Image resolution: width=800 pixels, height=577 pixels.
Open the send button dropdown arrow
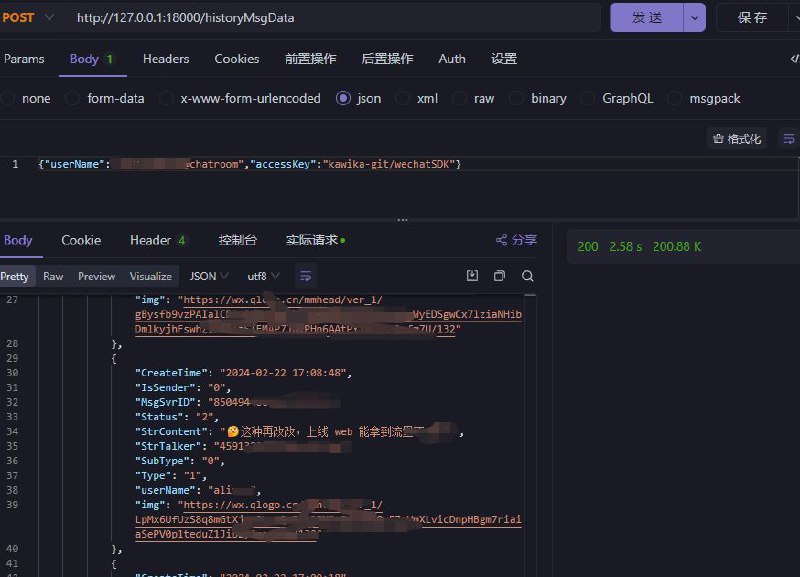point(692,17)
